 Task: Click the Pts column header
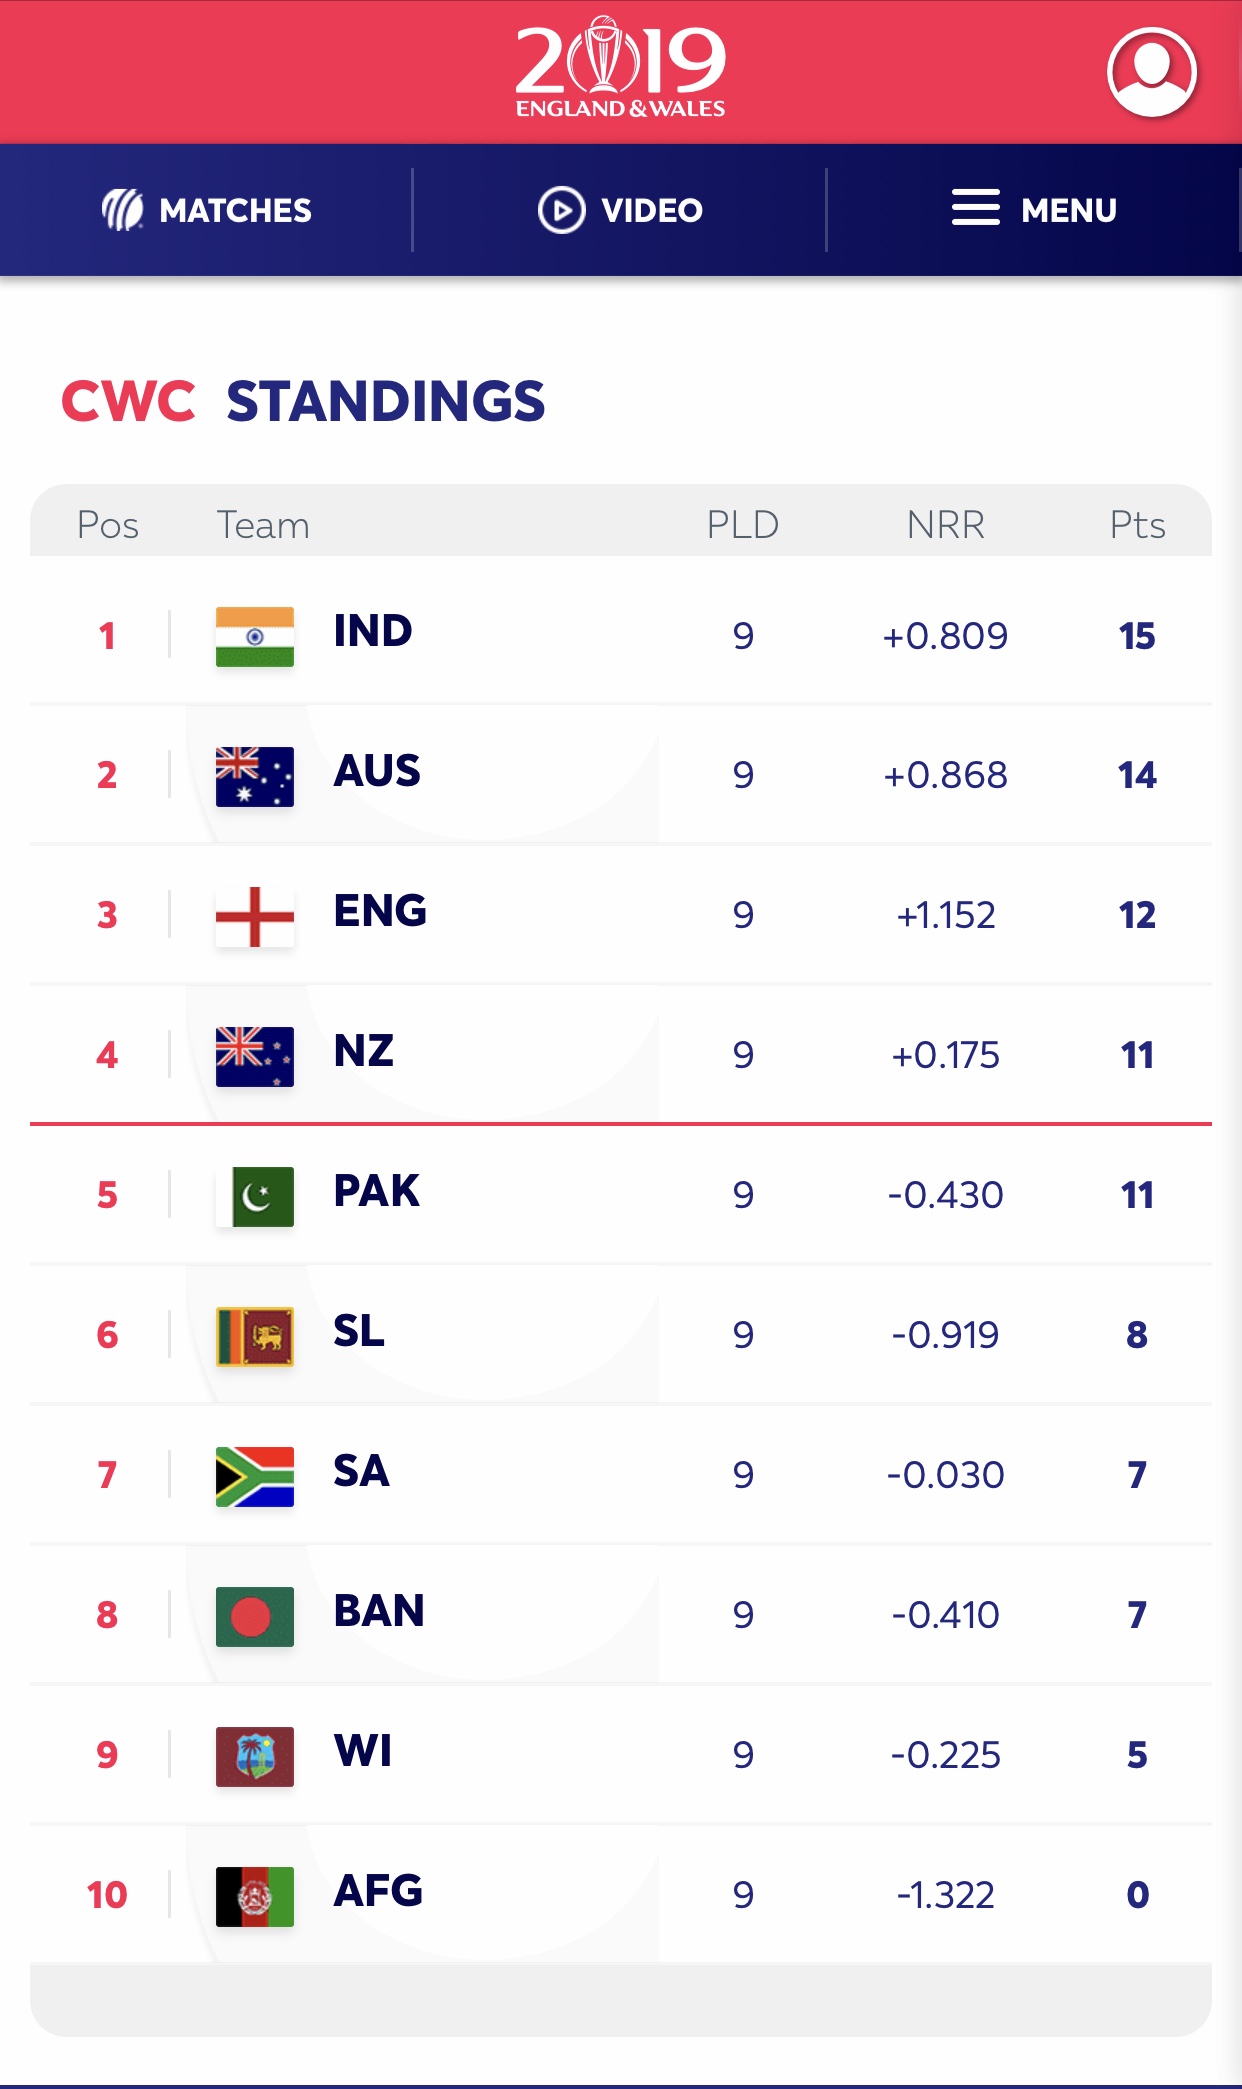coord(1137,524)
